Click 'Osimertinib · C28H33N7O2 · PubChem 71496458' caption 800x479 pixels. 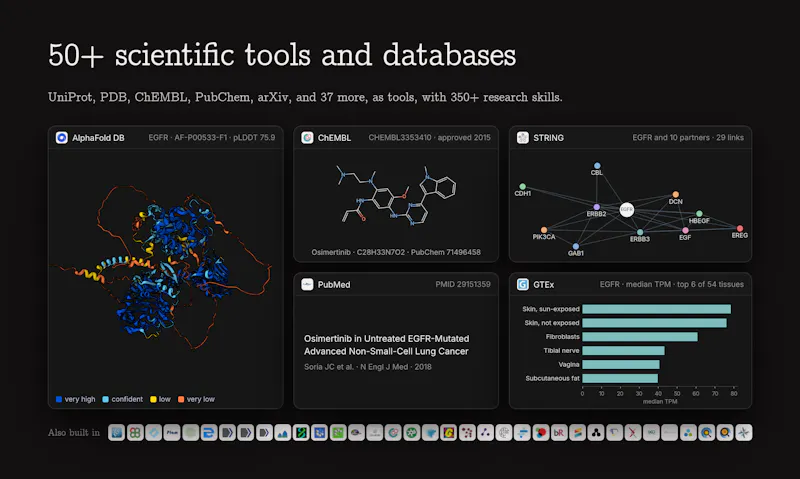coord(396,252)
